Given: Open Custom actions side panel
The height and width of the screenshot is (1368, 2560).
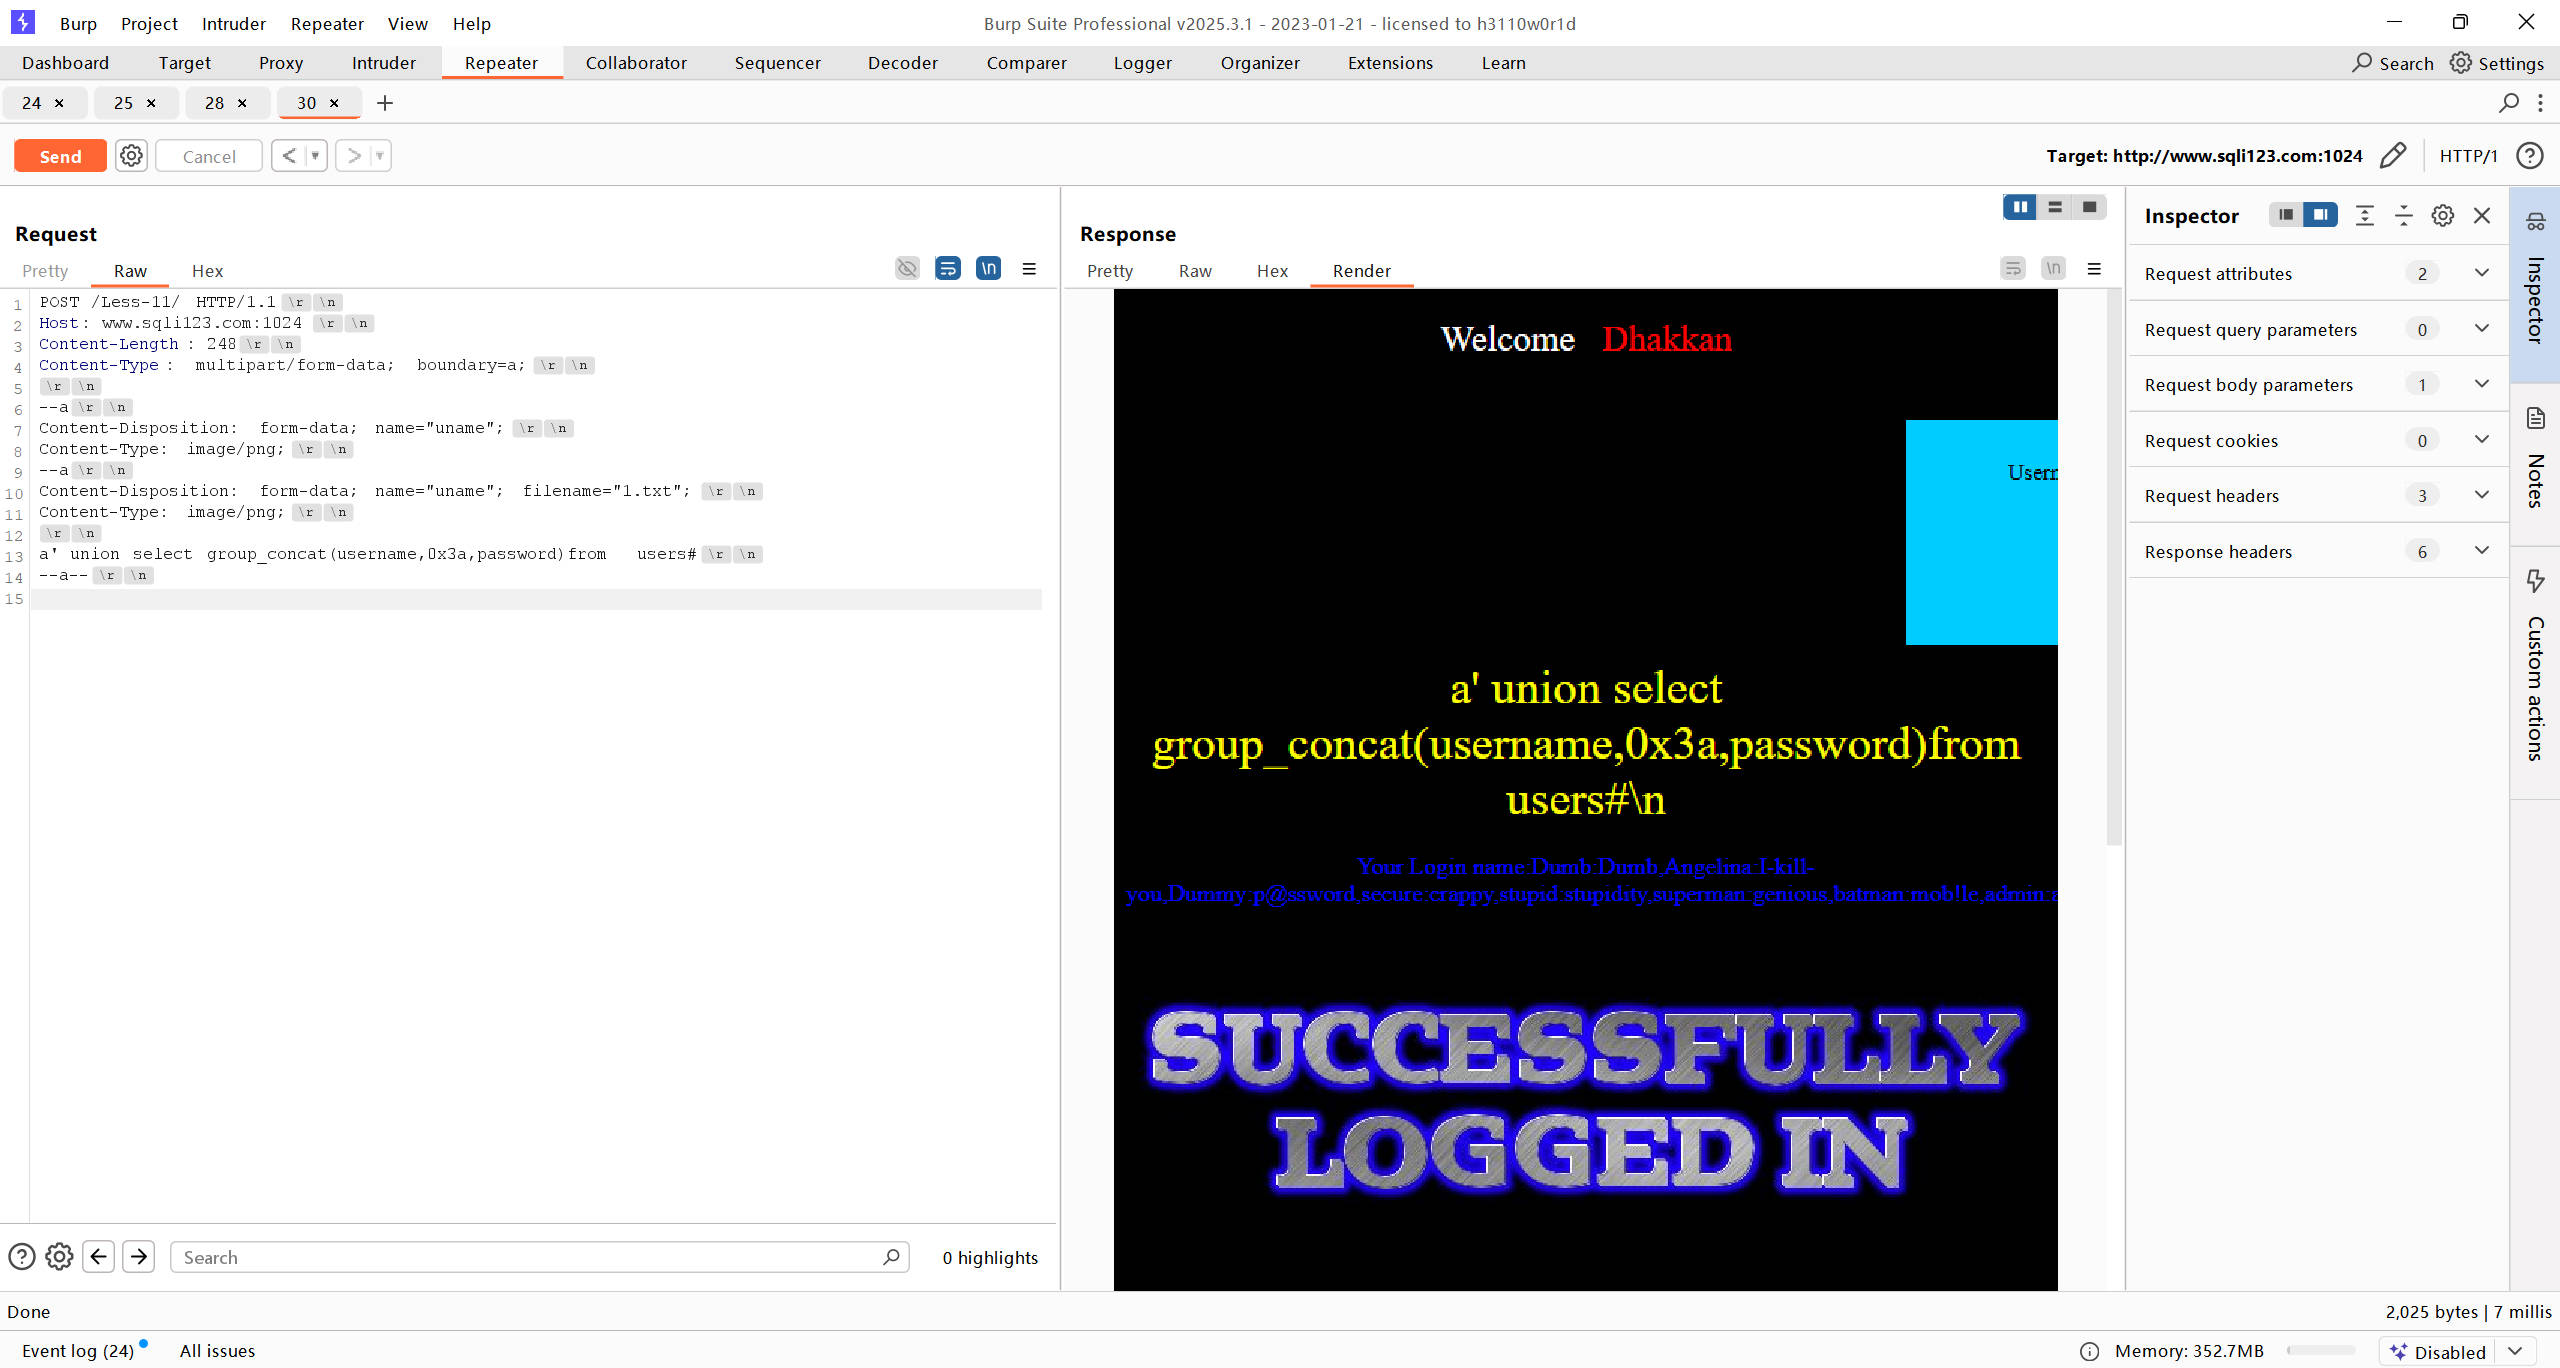Looking at the screenshot, I should pos(2535,672).
